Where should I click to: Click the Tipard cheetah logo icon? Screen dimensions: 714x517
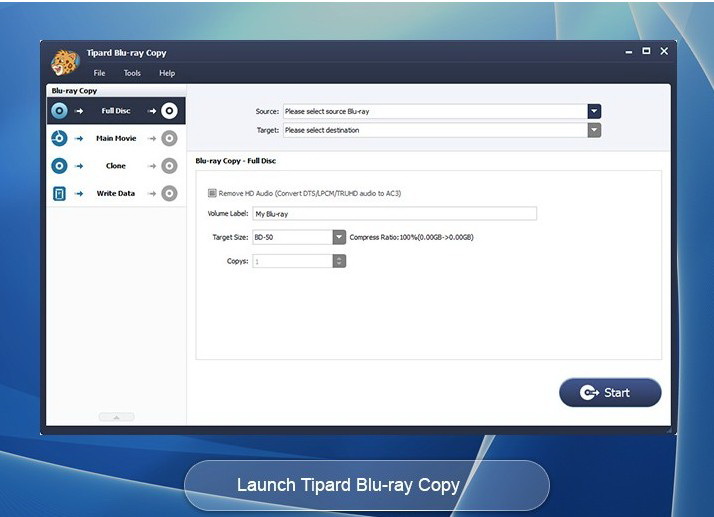pos(66,62)
